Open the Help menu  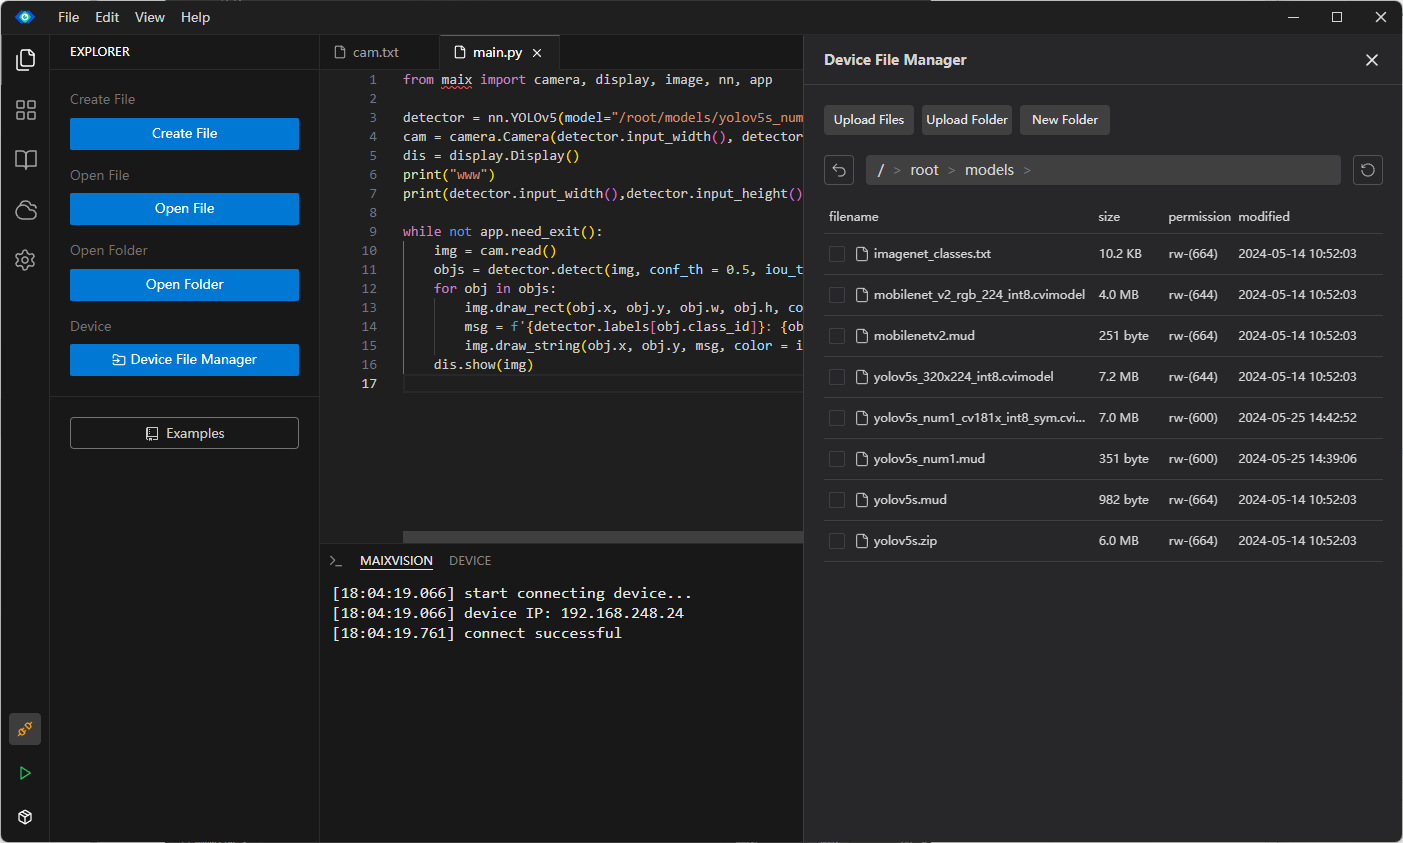pos(195,17)
